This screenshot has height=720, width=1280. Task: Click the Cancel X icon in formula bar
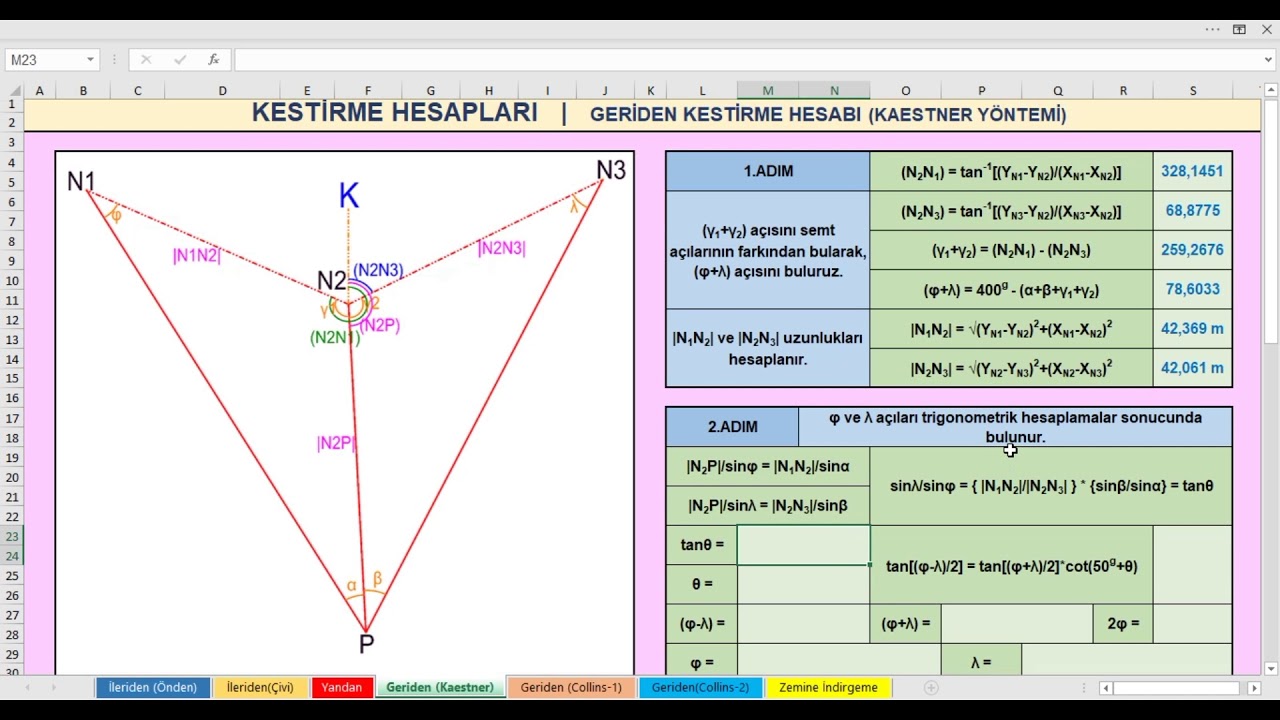(x=146, y=60)
